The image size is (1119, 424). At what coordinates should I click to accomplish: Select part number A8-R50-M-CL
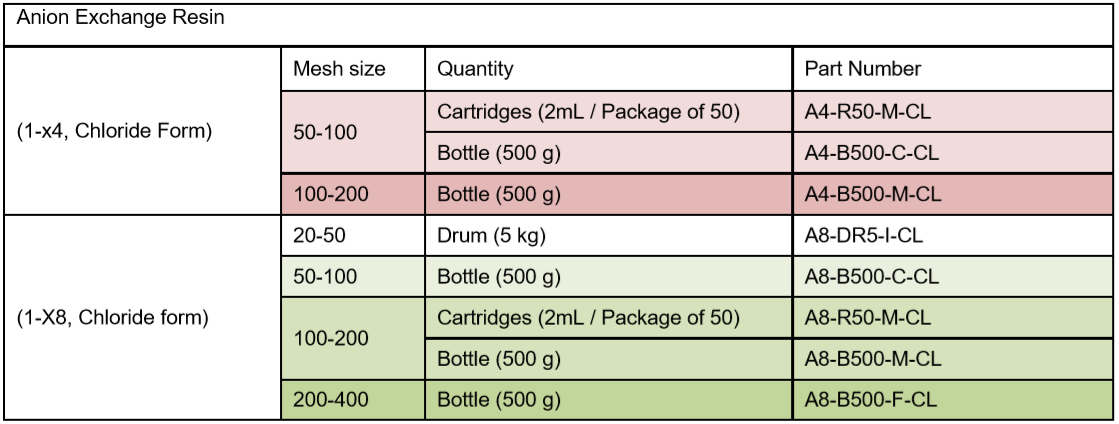pos(868,318)
